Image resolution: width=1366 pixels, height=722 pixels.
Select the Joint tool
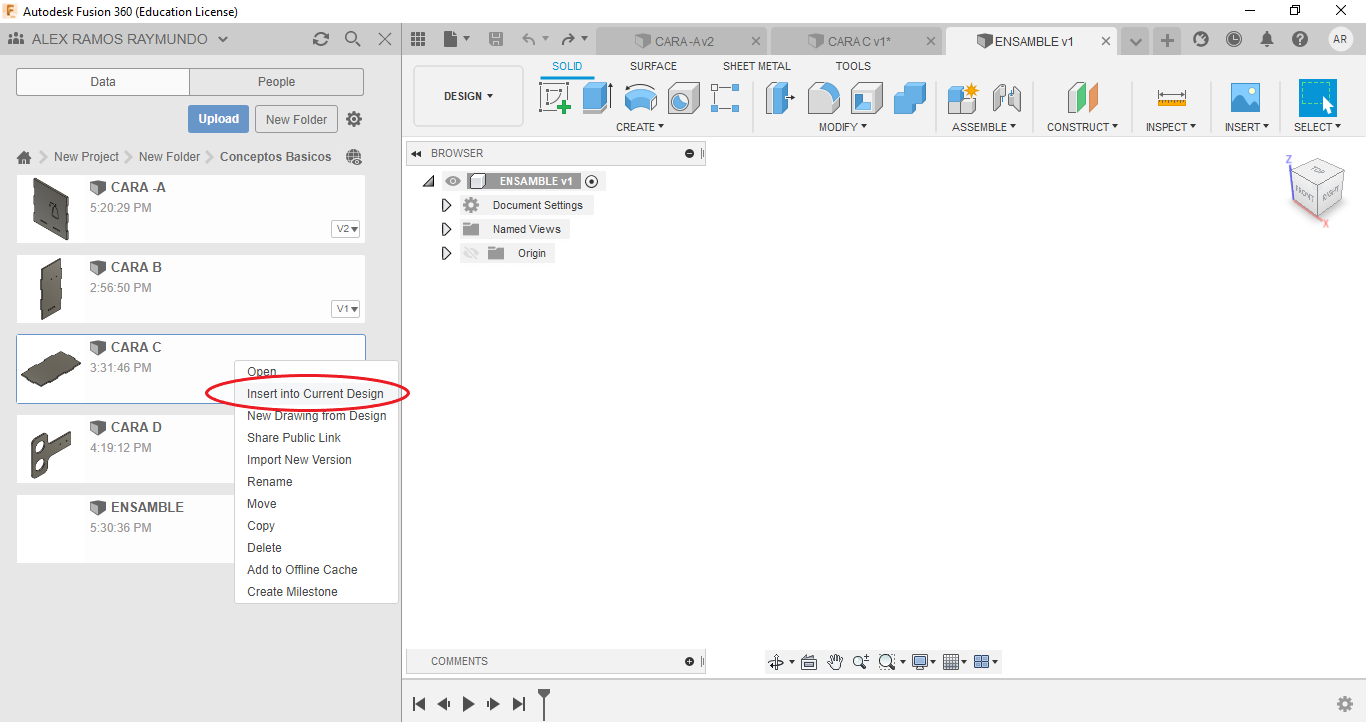pos(1006,98)
